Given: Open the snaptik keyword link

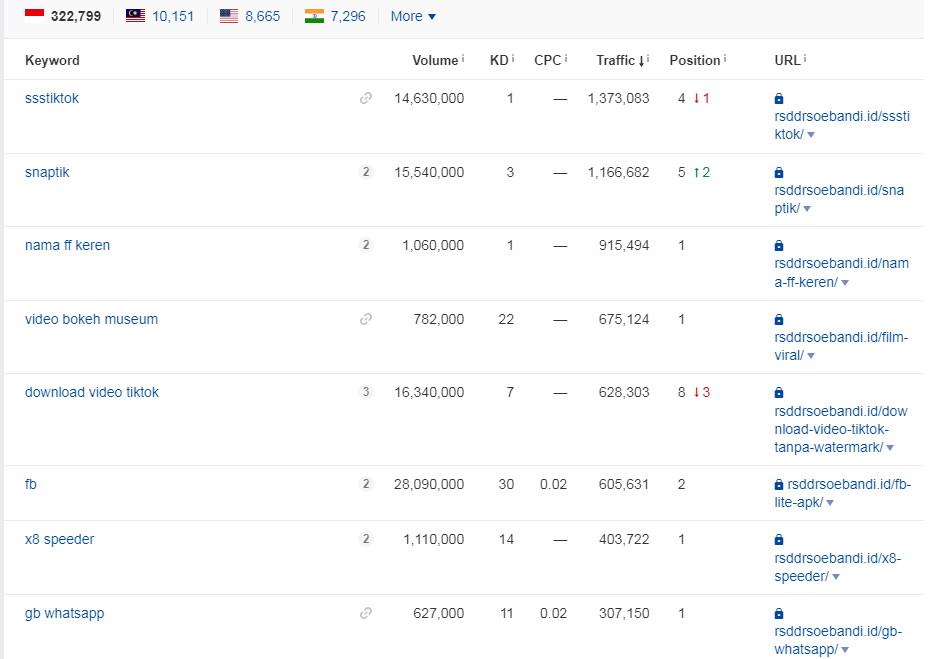Looking at the screenshot, I should coord(47,172).
